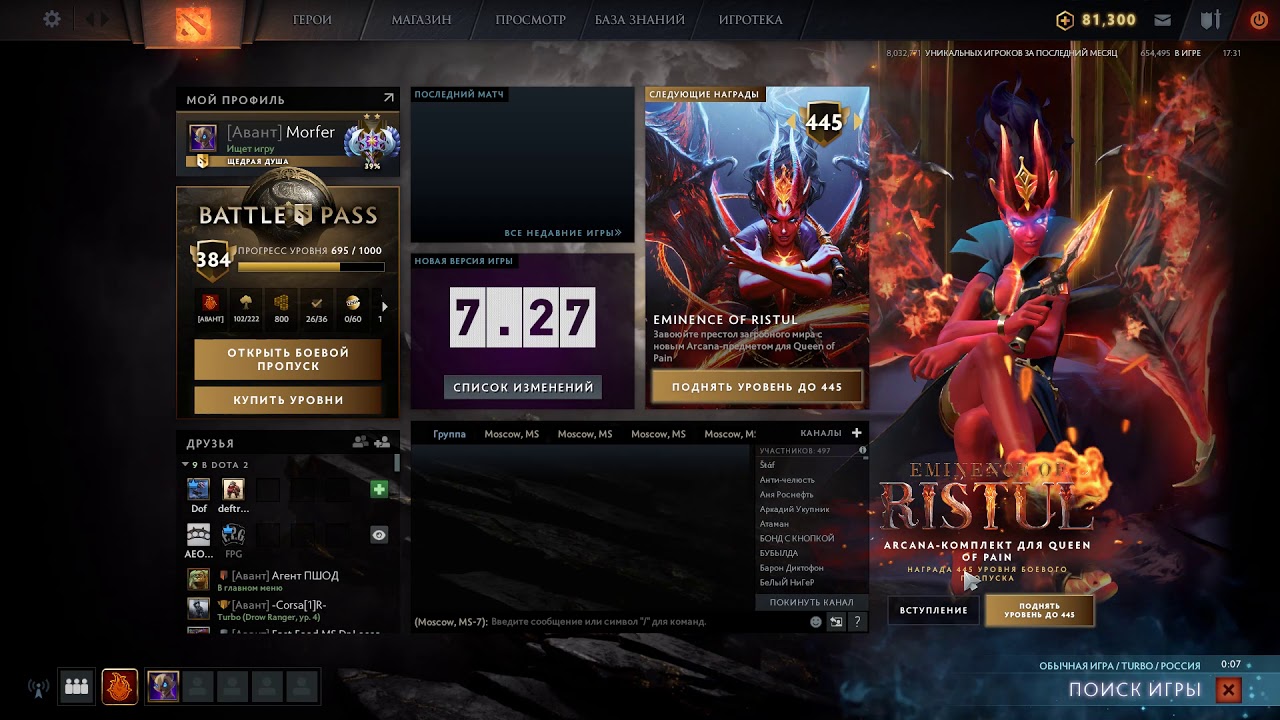
Task: Click the red power exit icon
Action: 1259,20
